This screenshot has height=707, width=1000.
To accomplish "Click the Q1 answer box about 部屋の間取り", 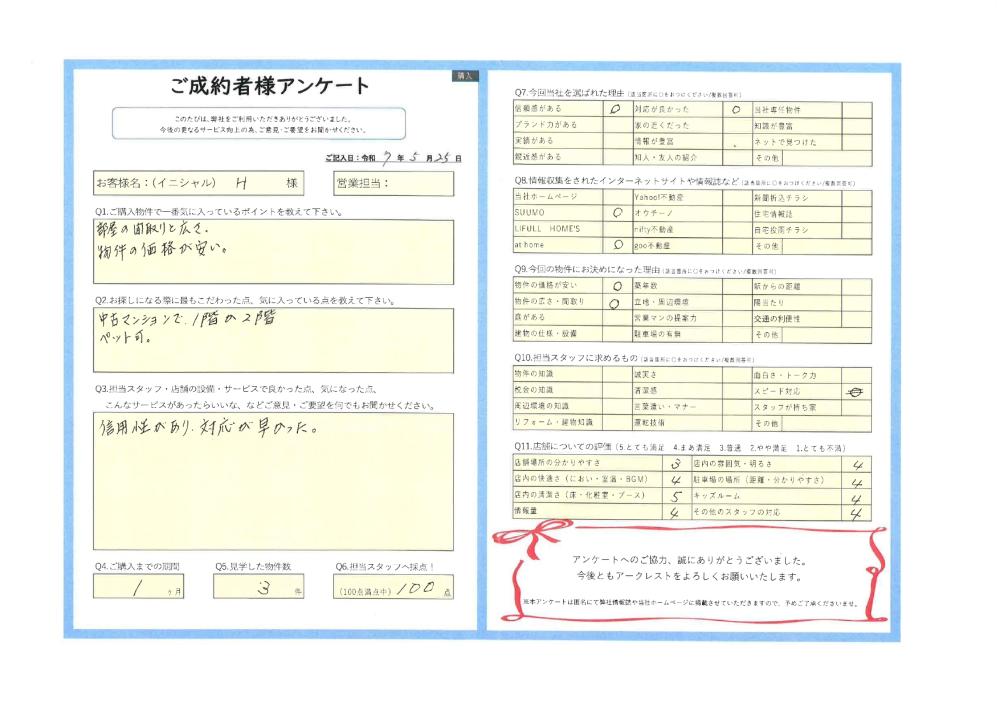I will [274, 252].
